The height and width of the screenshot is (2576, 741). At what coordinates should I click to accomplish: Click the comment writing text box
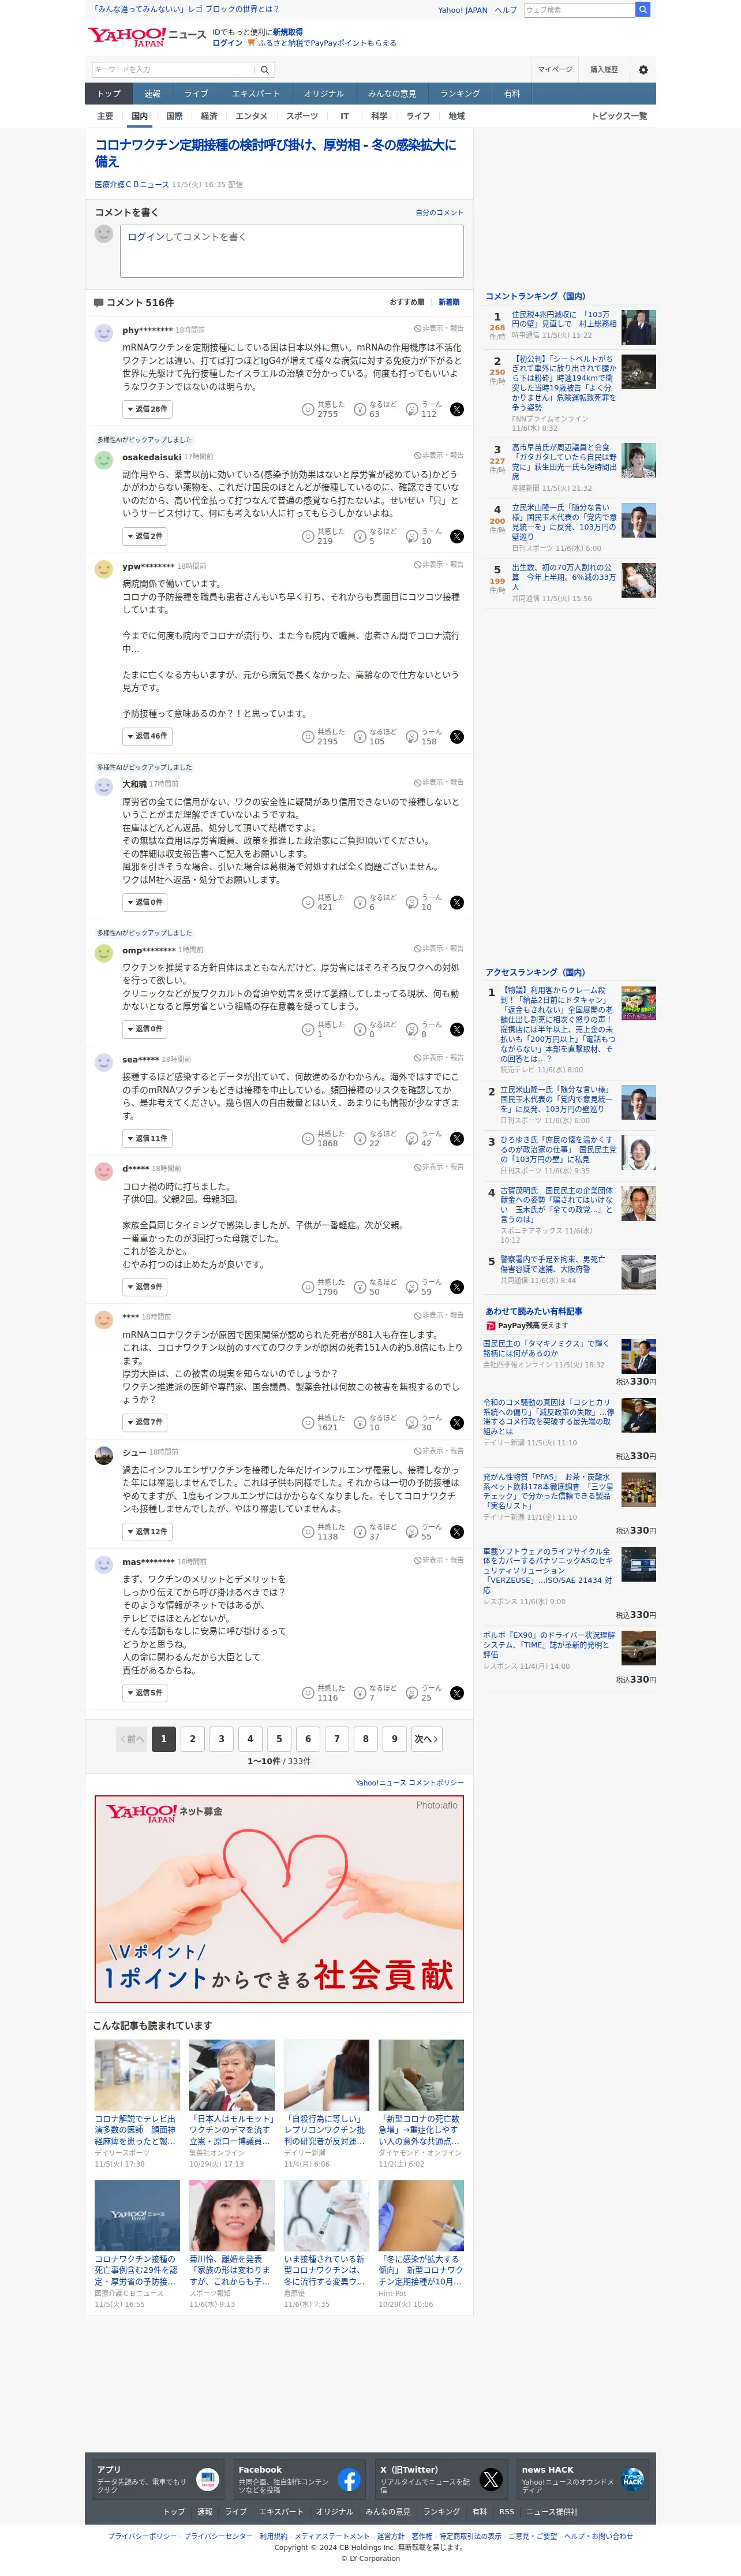tap(292, 251)
